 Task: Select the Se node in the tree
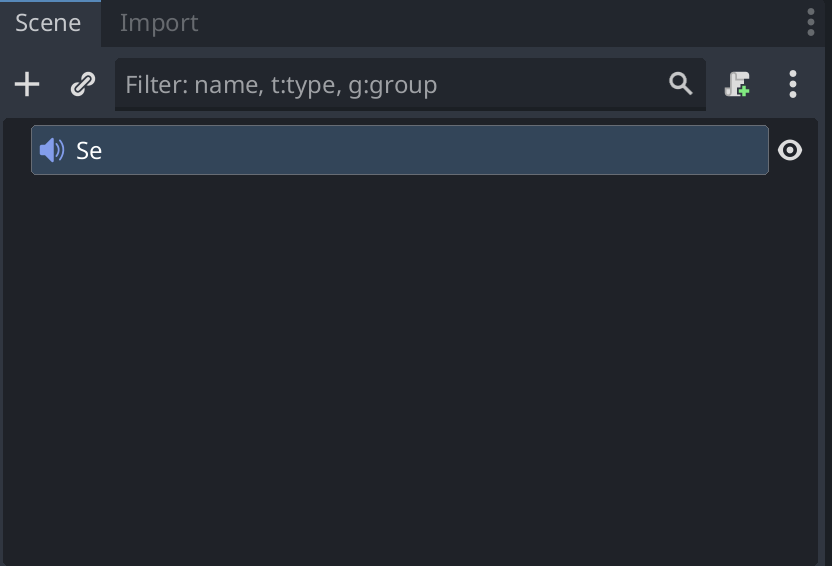pyautogui.click(x=400, y=150)
